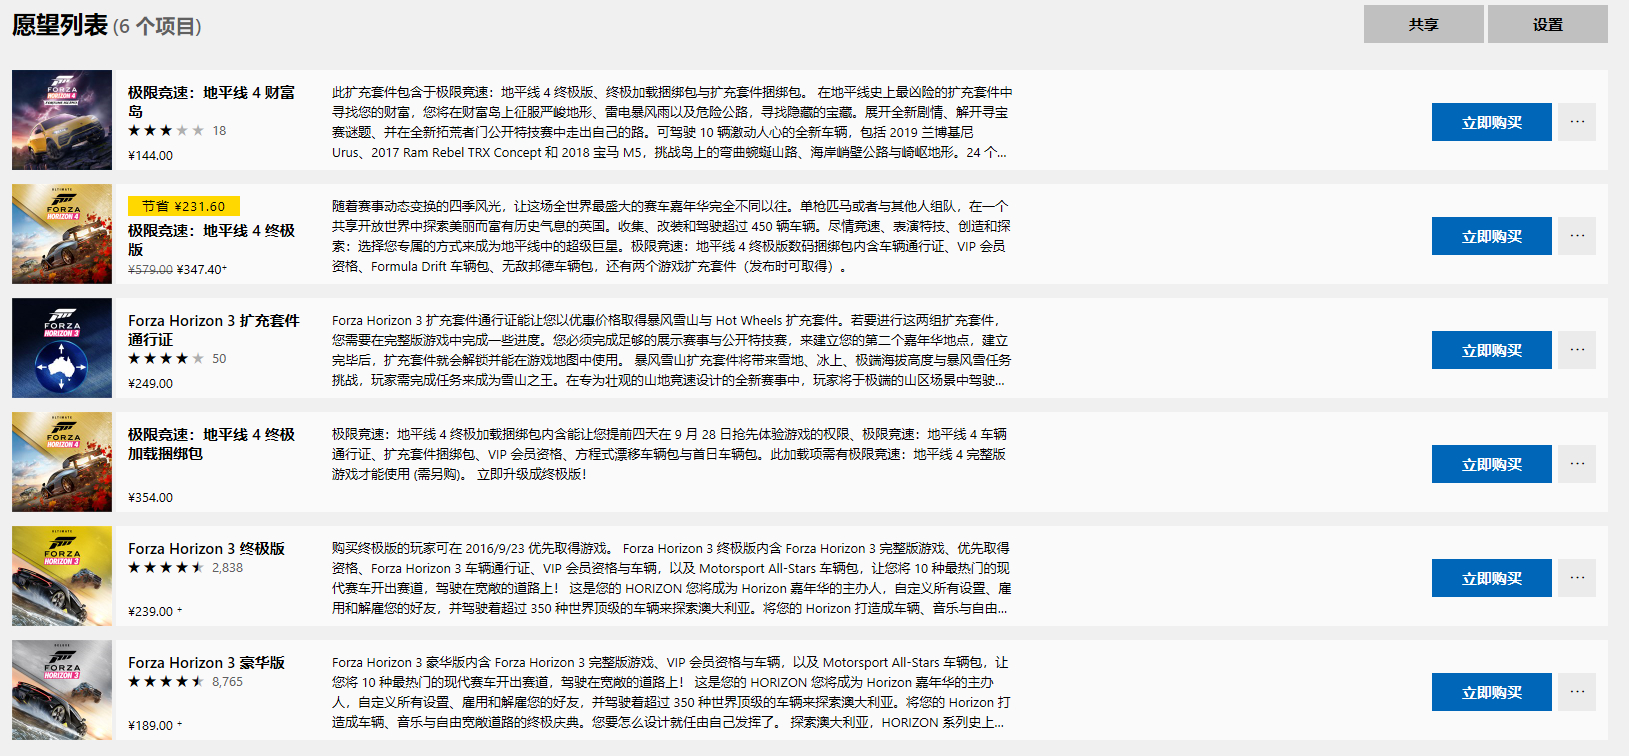
Task: Open more options for 地平线 4 终极版
Action: coord(1577,236)
